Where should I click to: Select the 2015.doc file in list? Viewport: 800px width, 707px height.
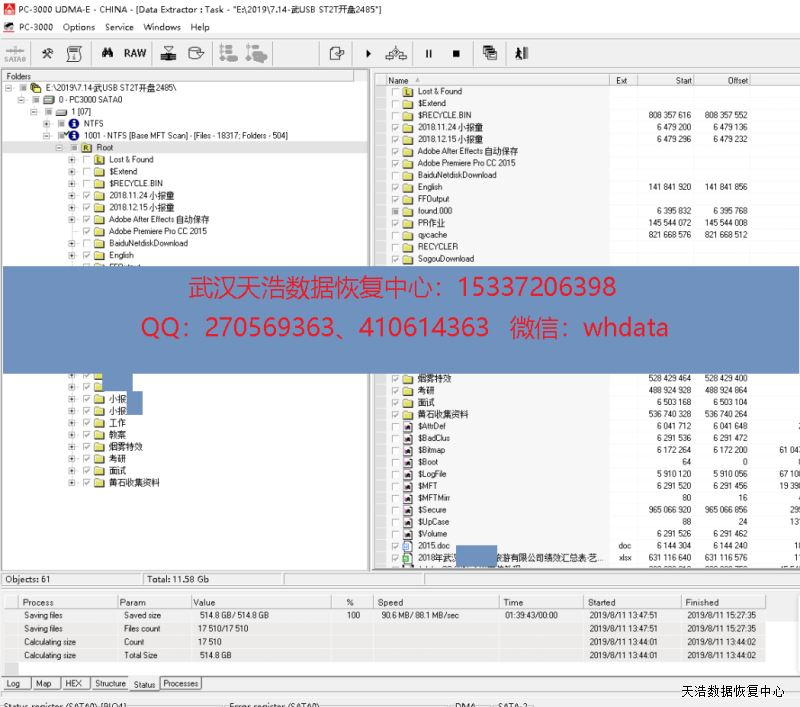[434, 546]
